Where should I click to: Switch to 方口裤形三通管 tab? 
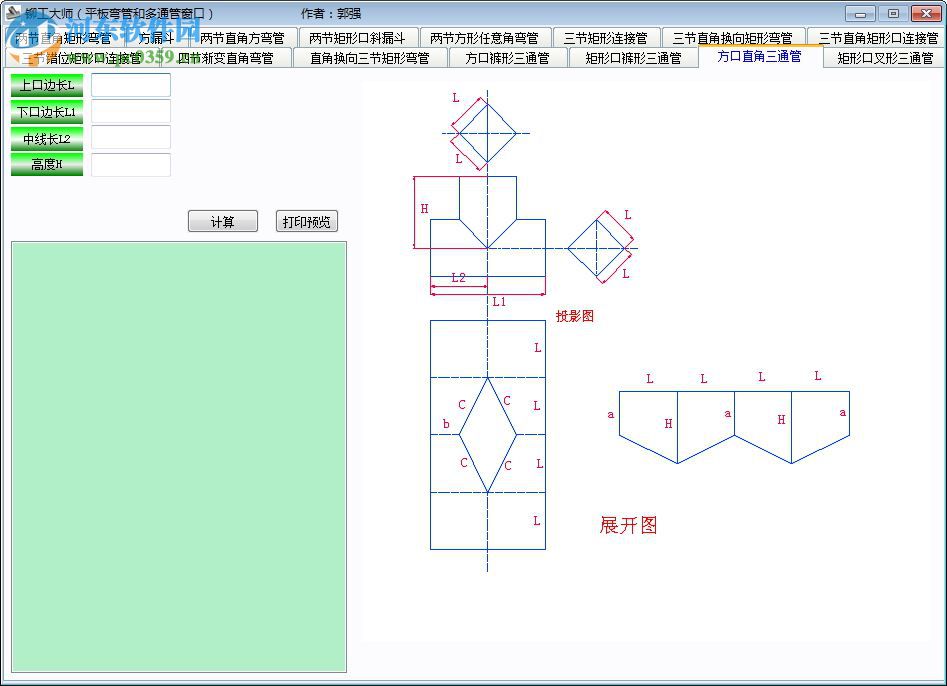(x=507, y=58)
